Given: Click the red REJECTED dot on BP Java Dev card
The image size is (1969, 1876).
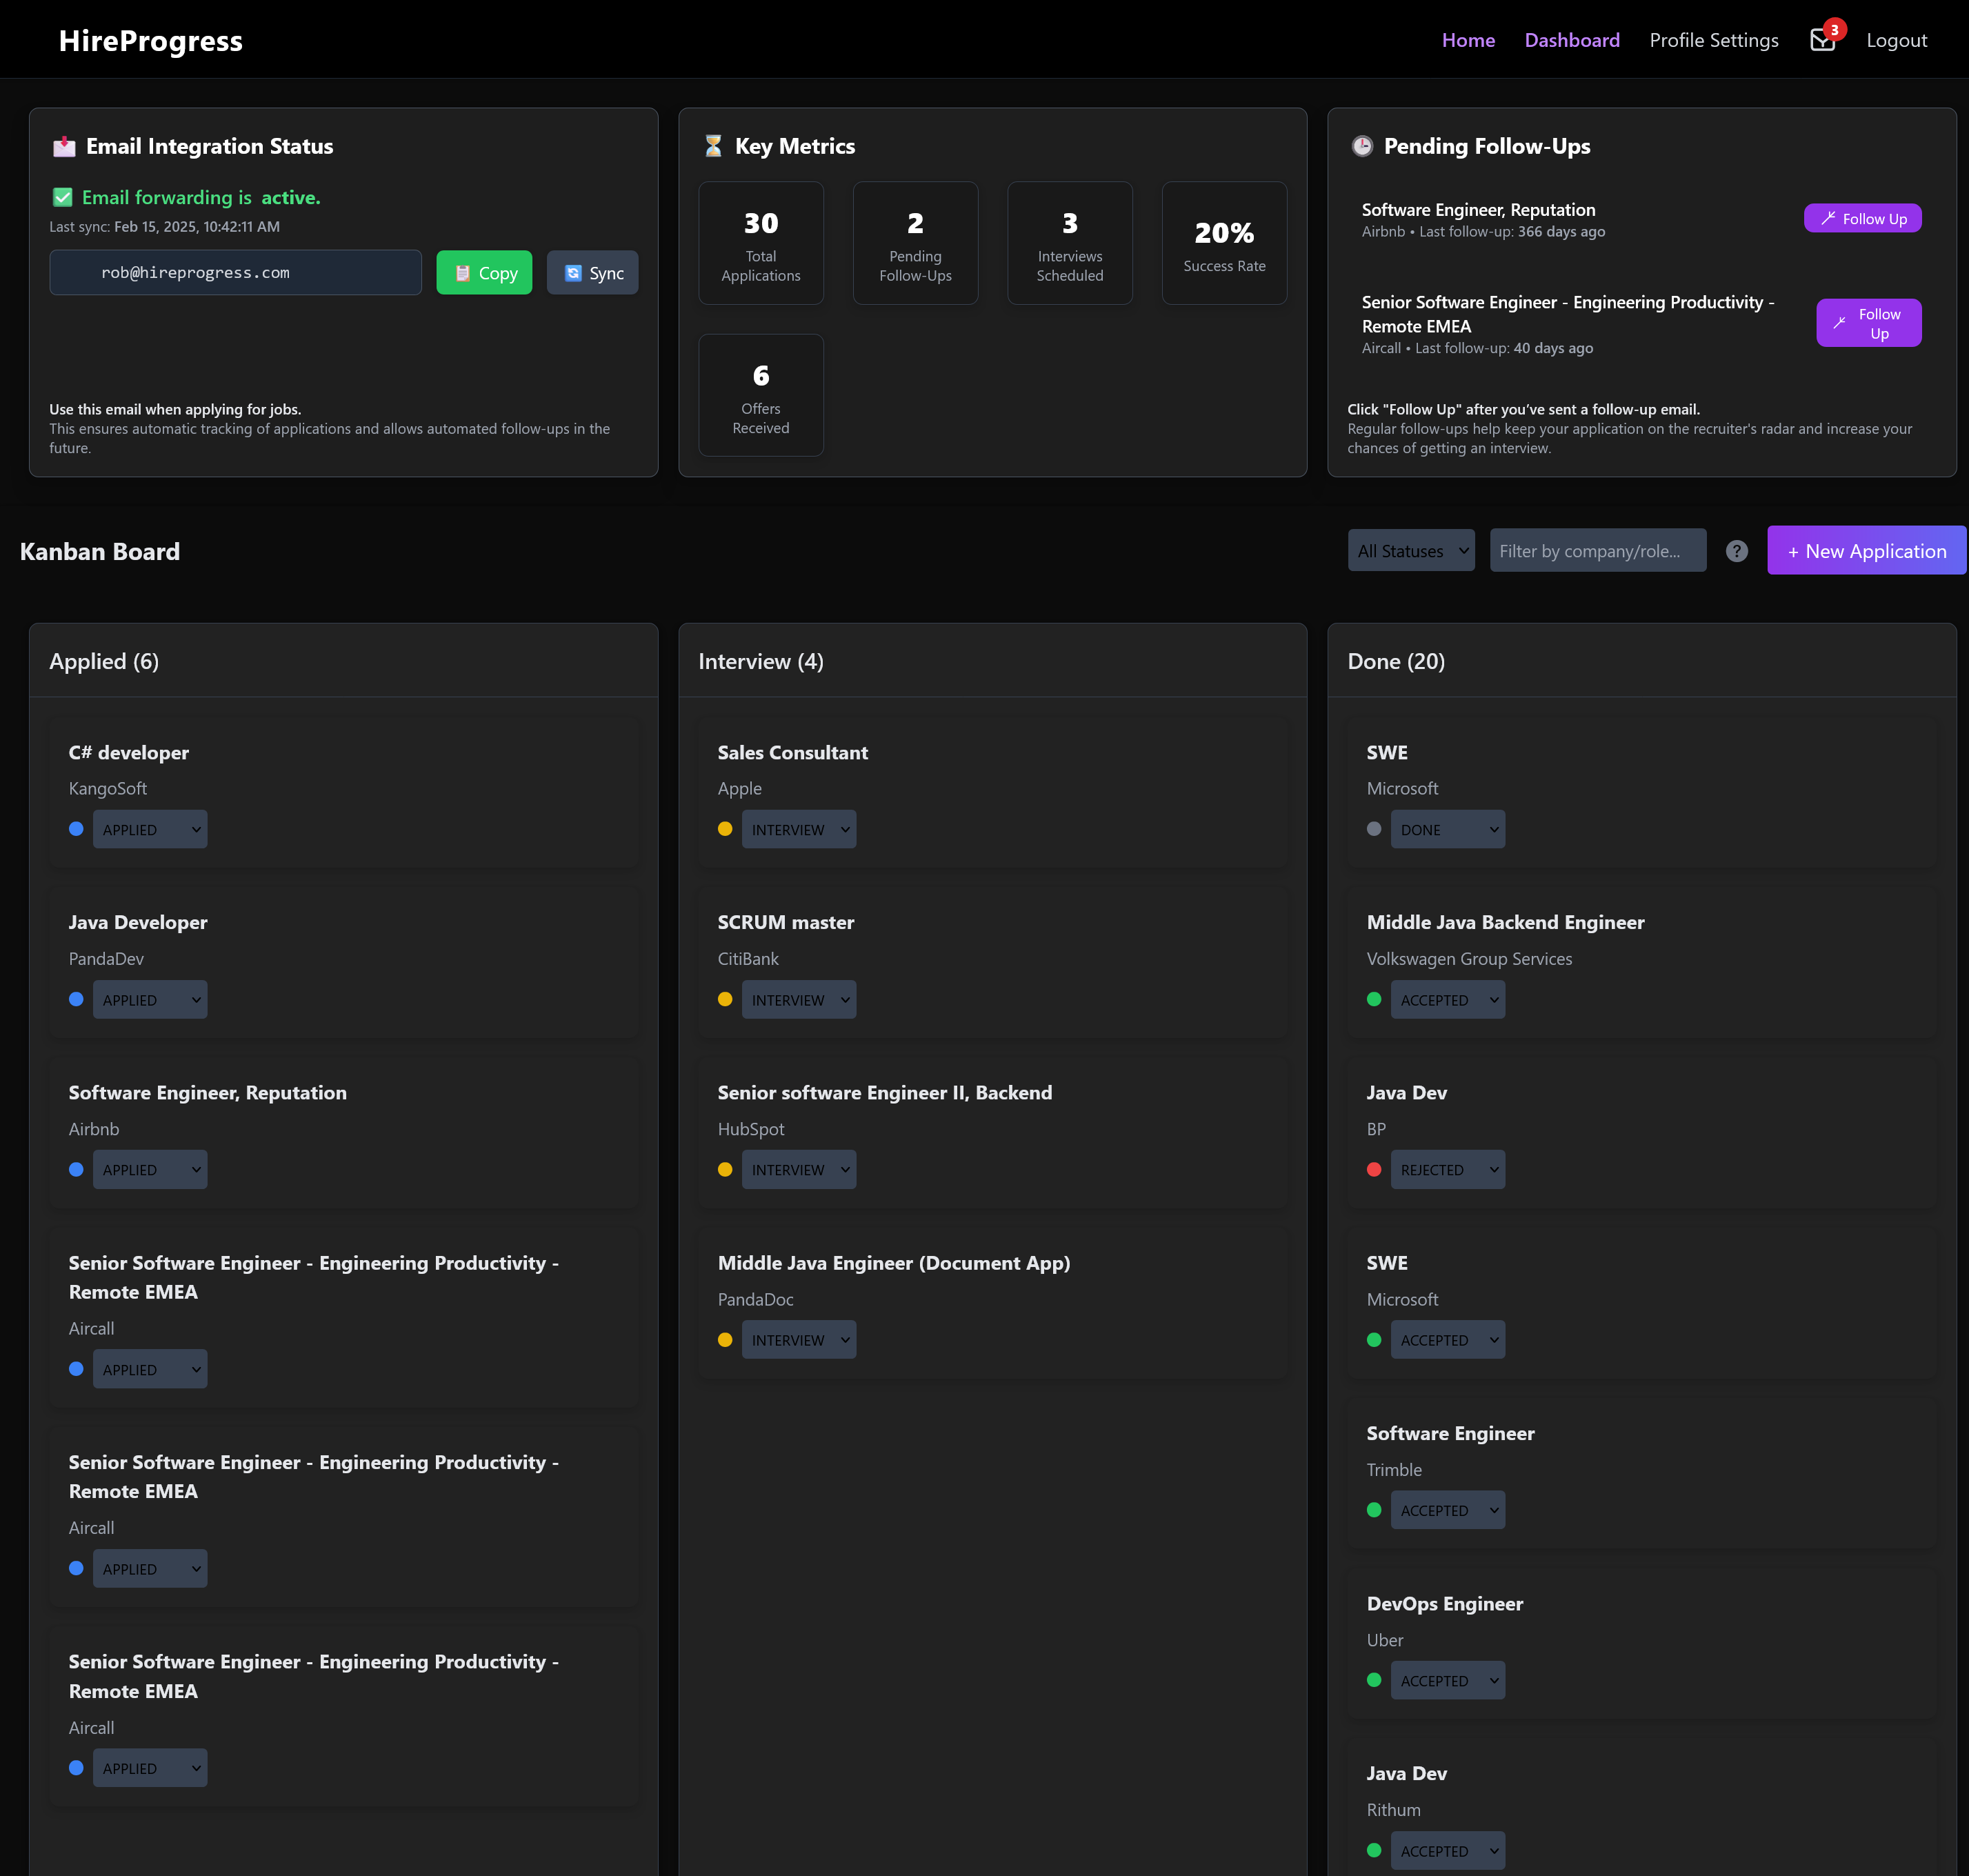Looking at the screenshot, I should (1375, 1169).
